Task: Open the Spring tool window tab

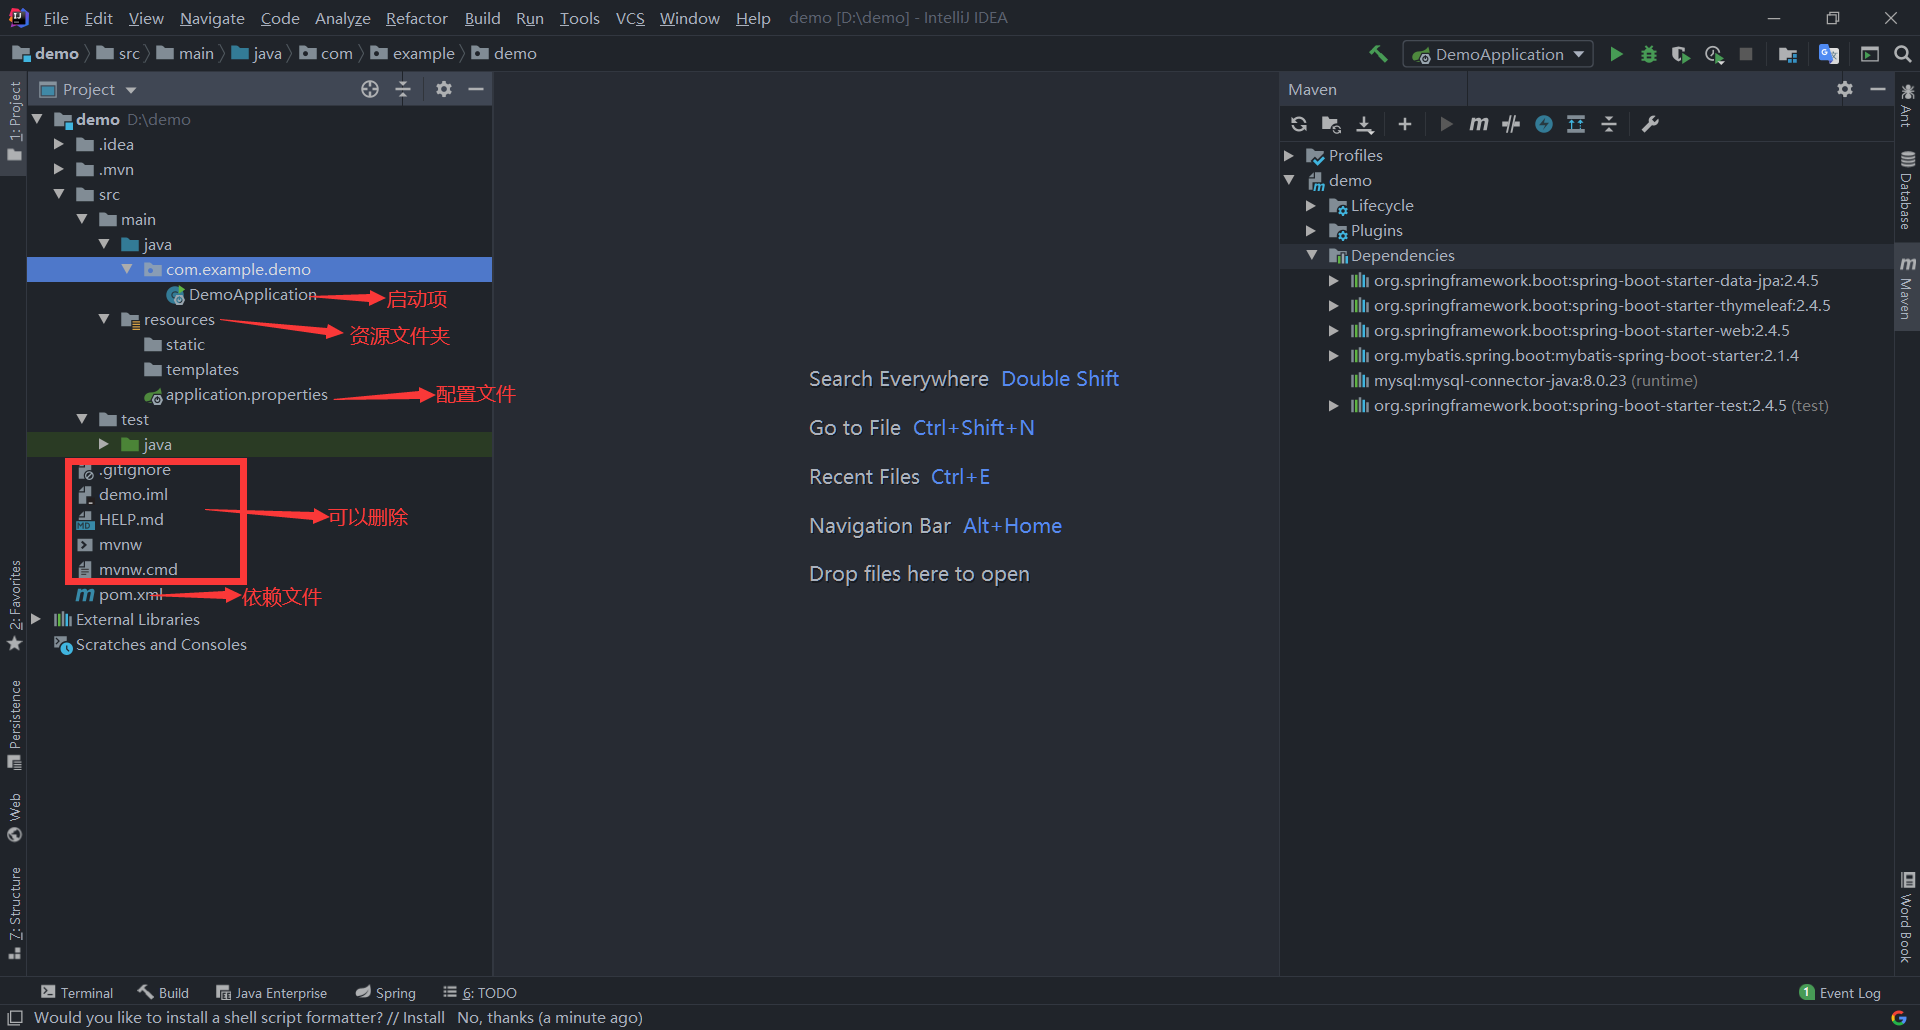Action: [386, 992]
